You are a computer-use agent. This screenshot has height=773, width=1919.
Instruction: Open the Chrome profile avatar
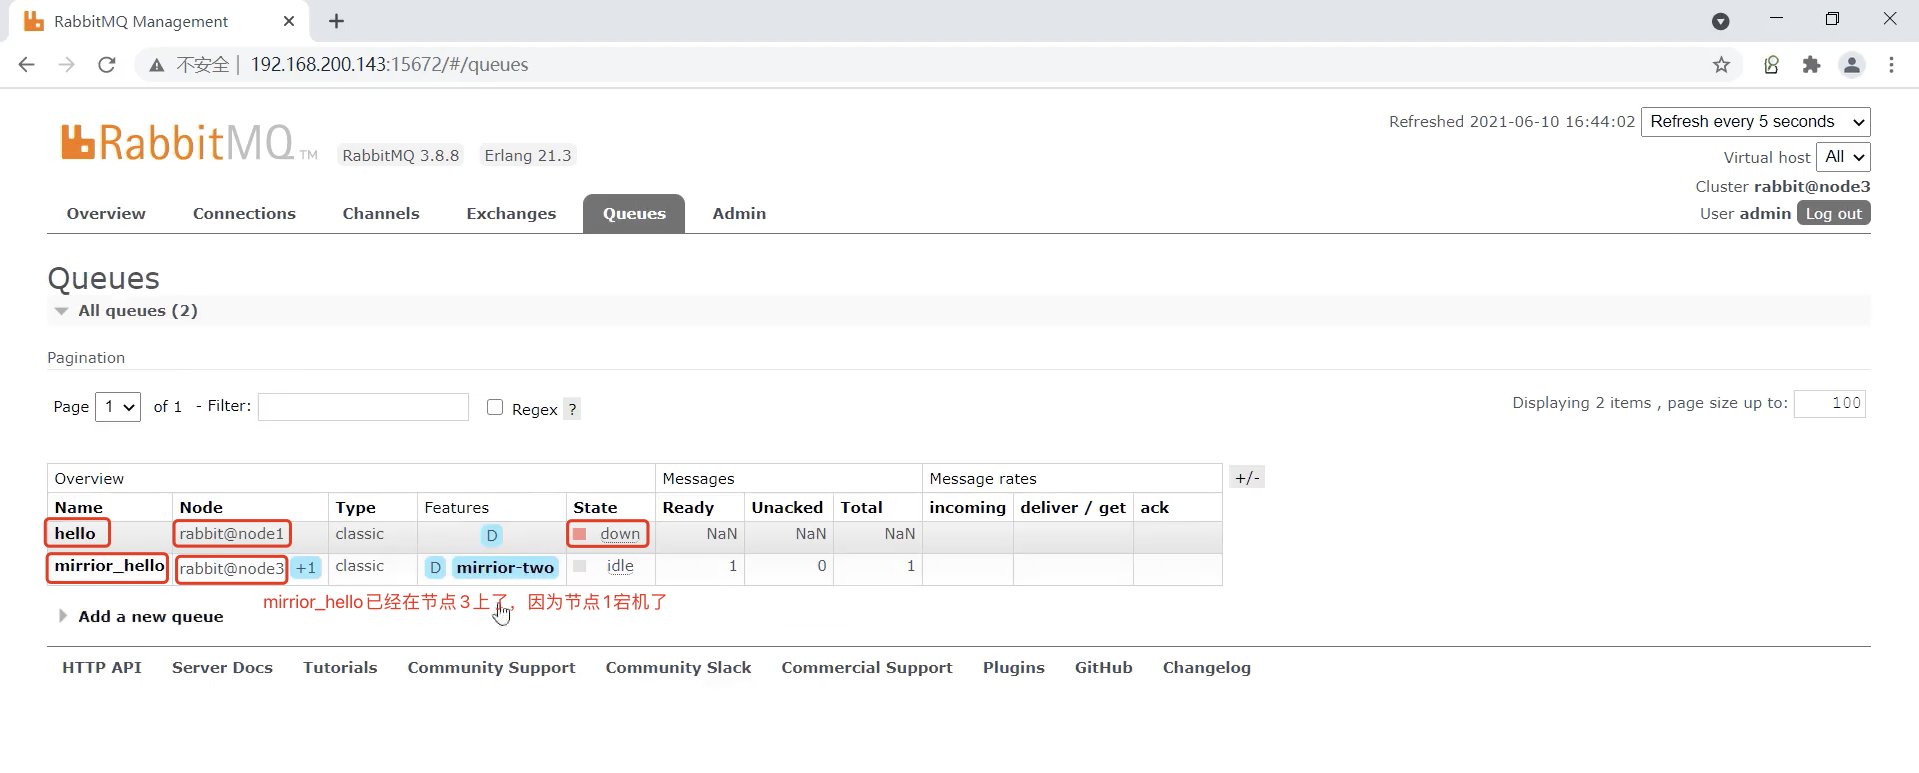[x=1852, y=65]
